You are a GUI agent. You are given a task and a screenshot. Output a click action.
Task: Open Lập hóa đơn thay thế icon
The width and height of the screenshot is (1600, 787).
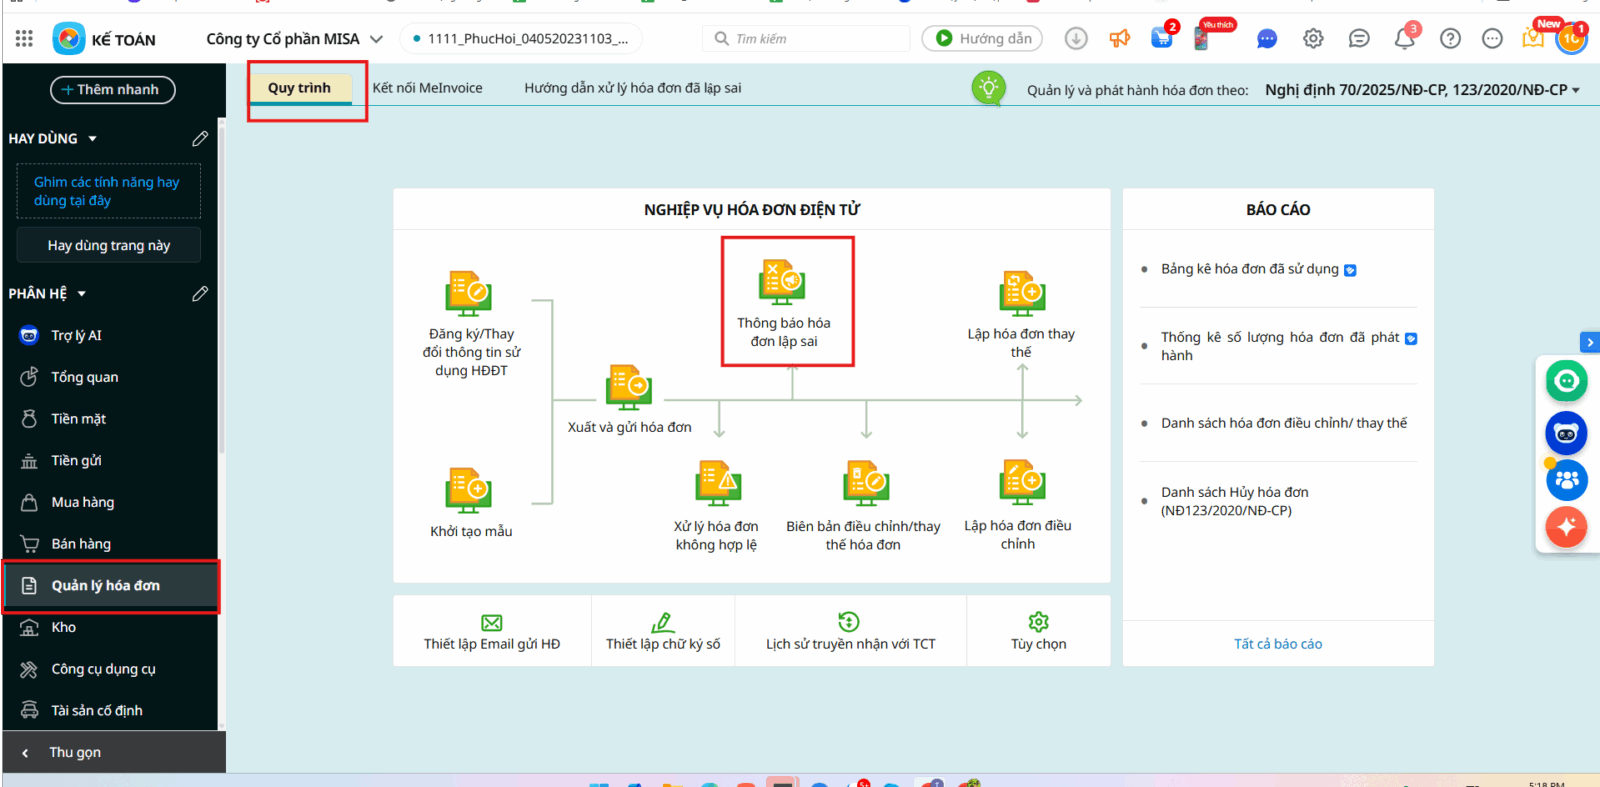click(x=1021, y=294)
